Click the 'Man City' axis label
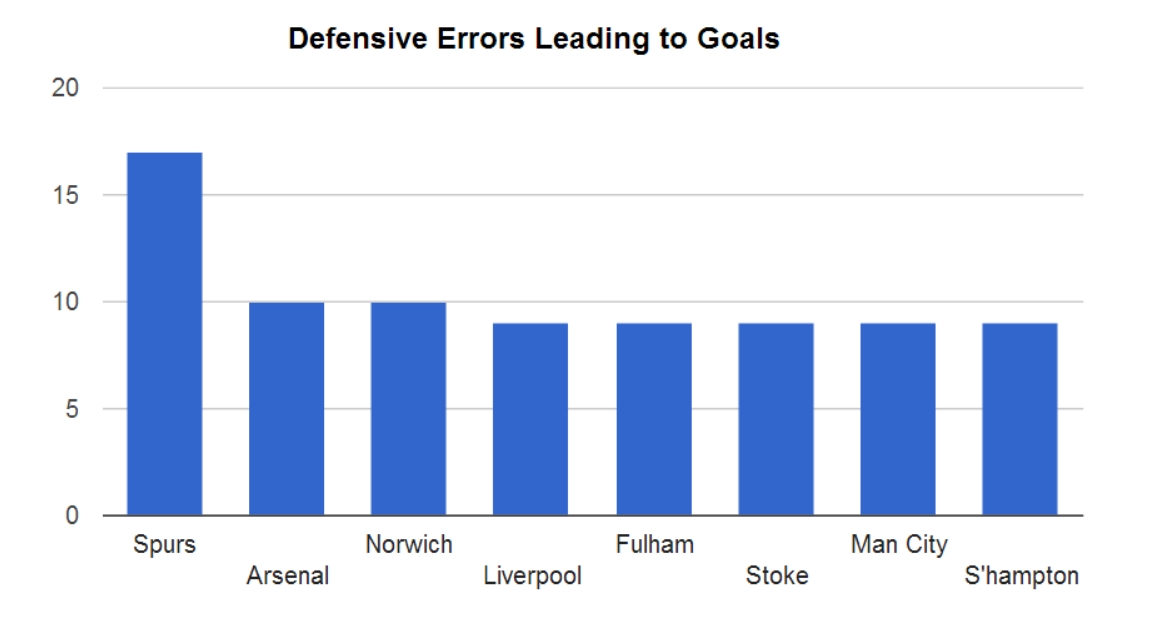Image resolution: width=1175 pixels, height=637 pixels. coord(899,545)
